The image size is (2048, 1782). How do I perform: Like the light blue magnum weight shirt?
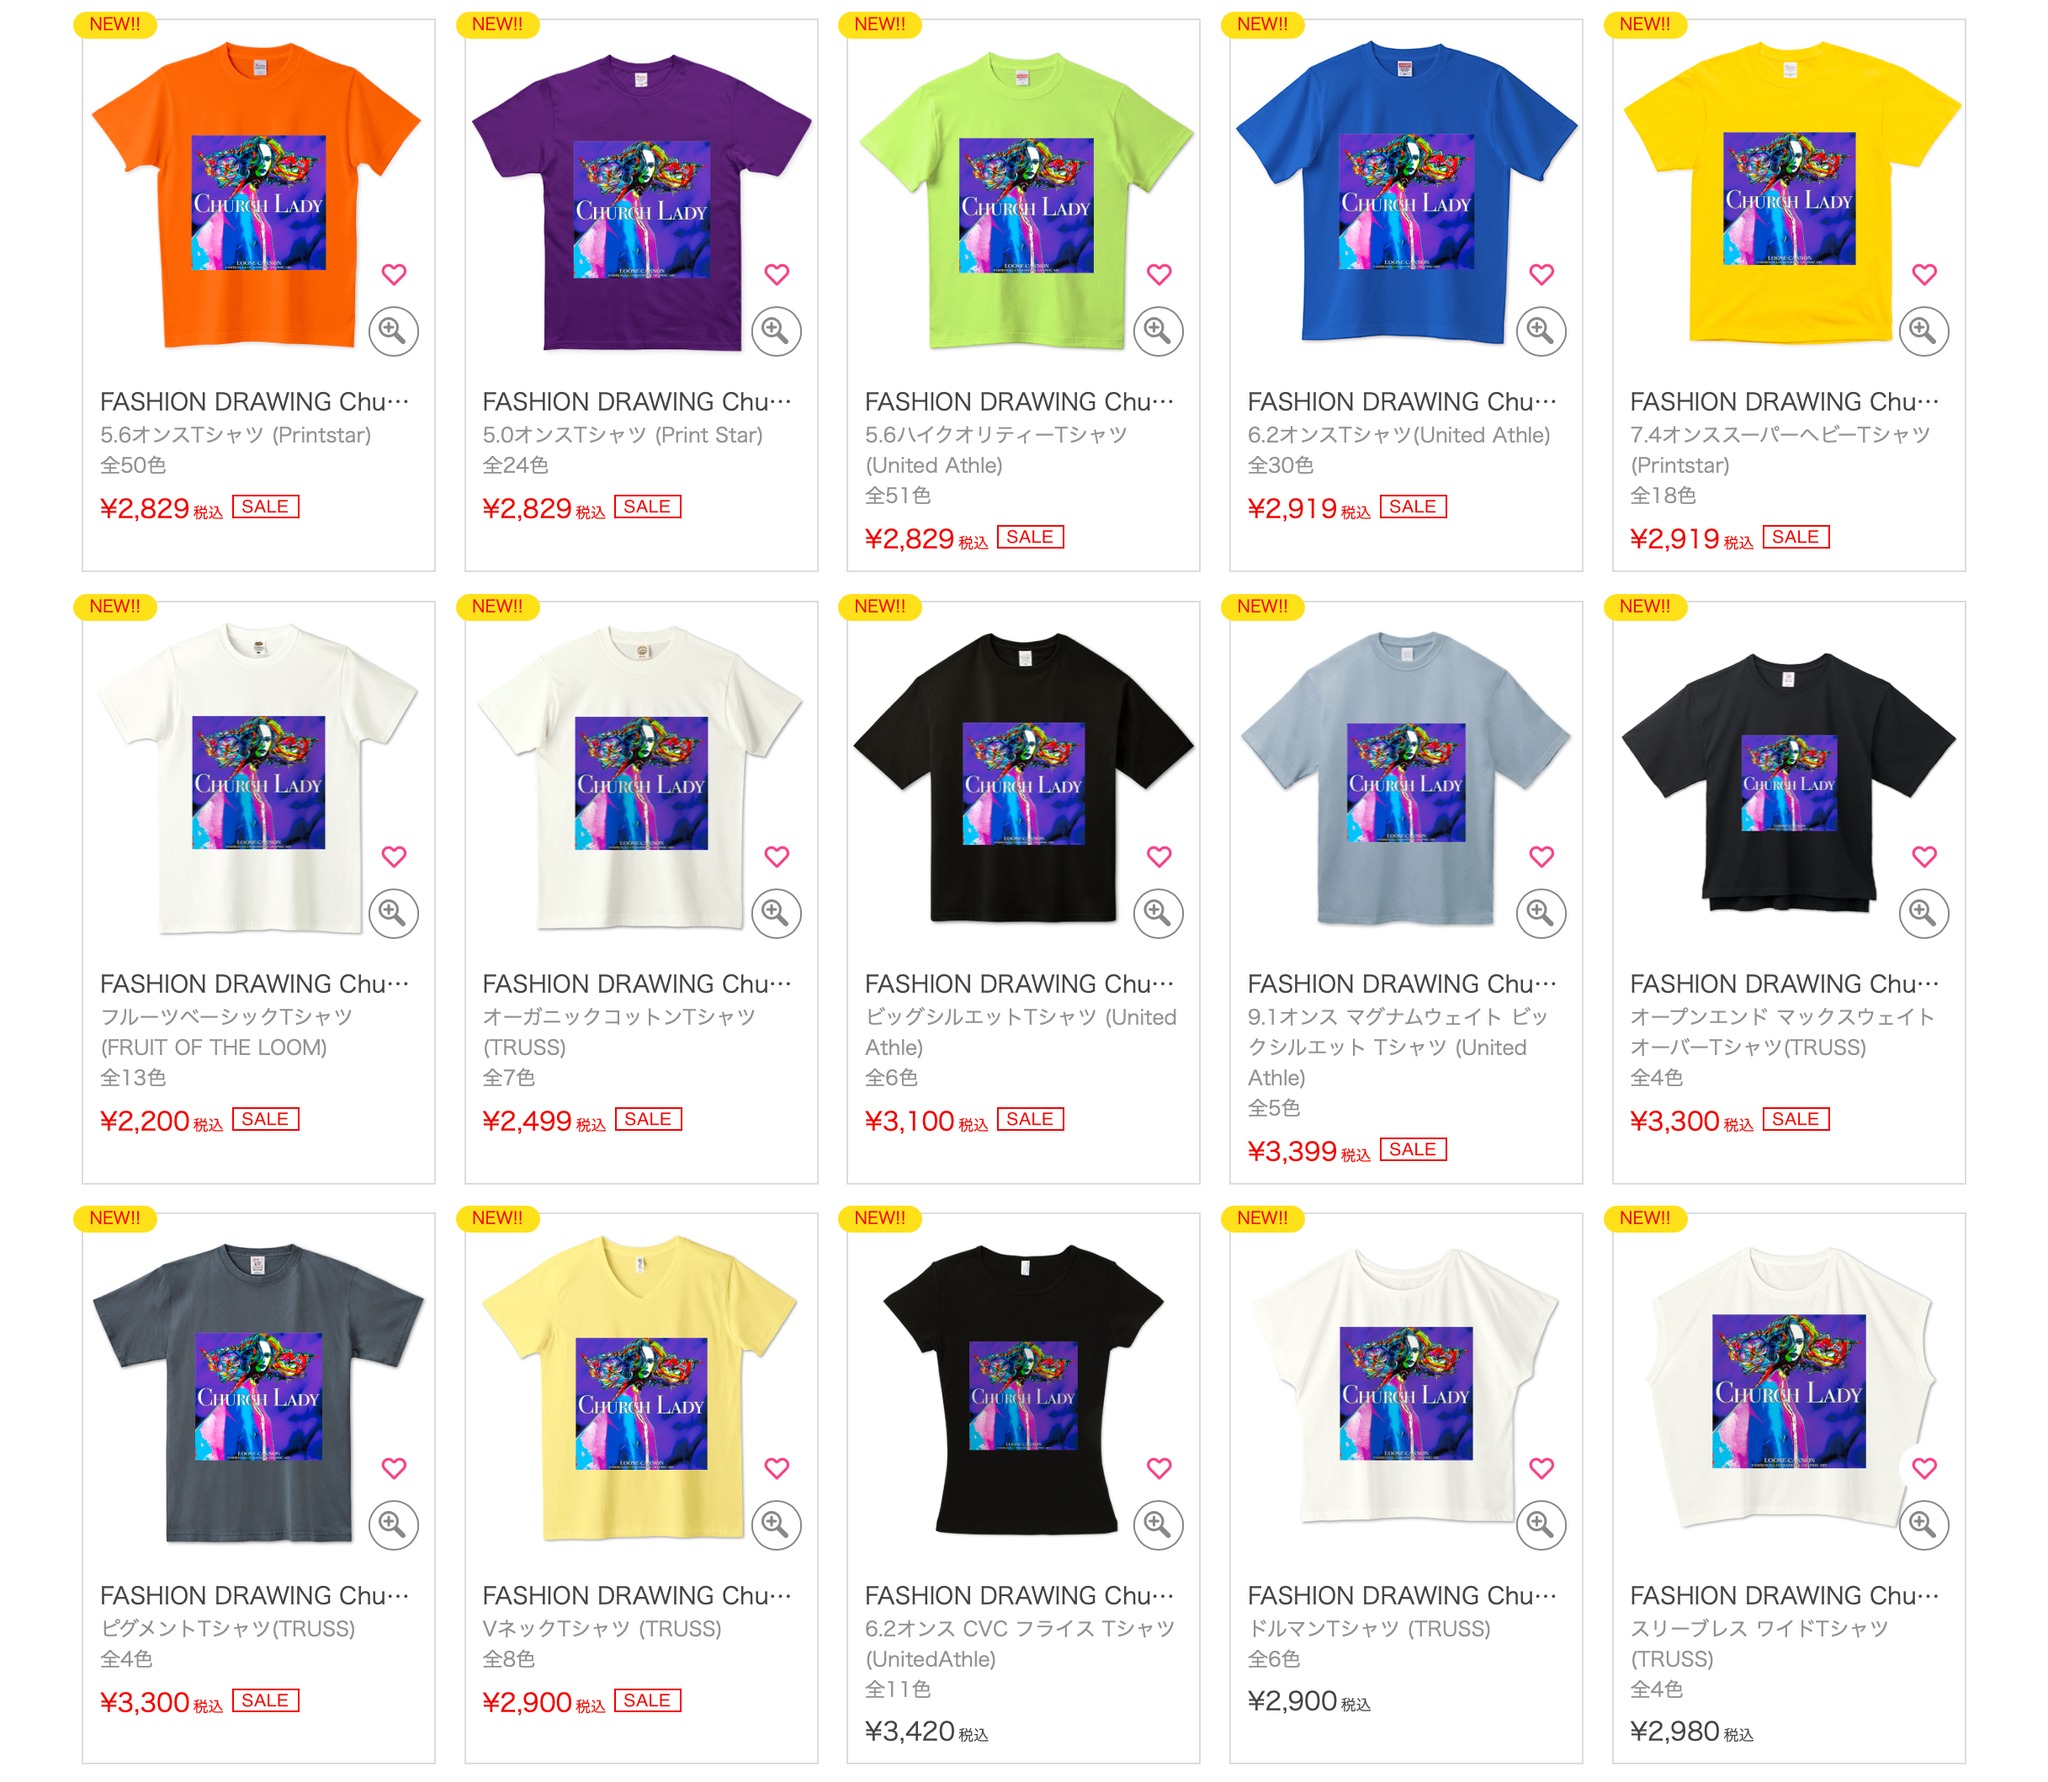(x=1541, y=856)
